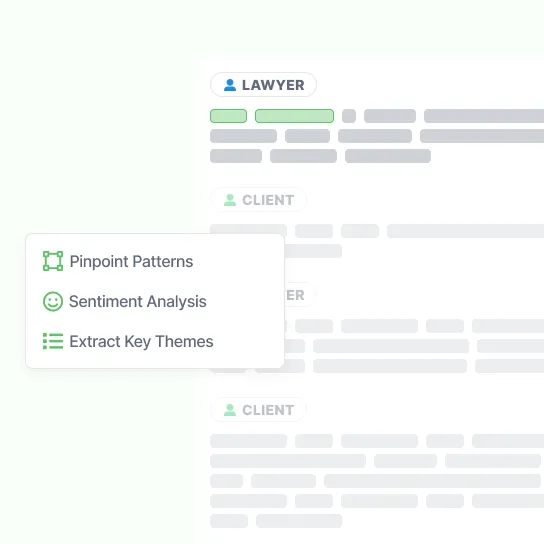Click the longer green highlighted word block
This screenshot has height=544, width=544.
(294, 116)
